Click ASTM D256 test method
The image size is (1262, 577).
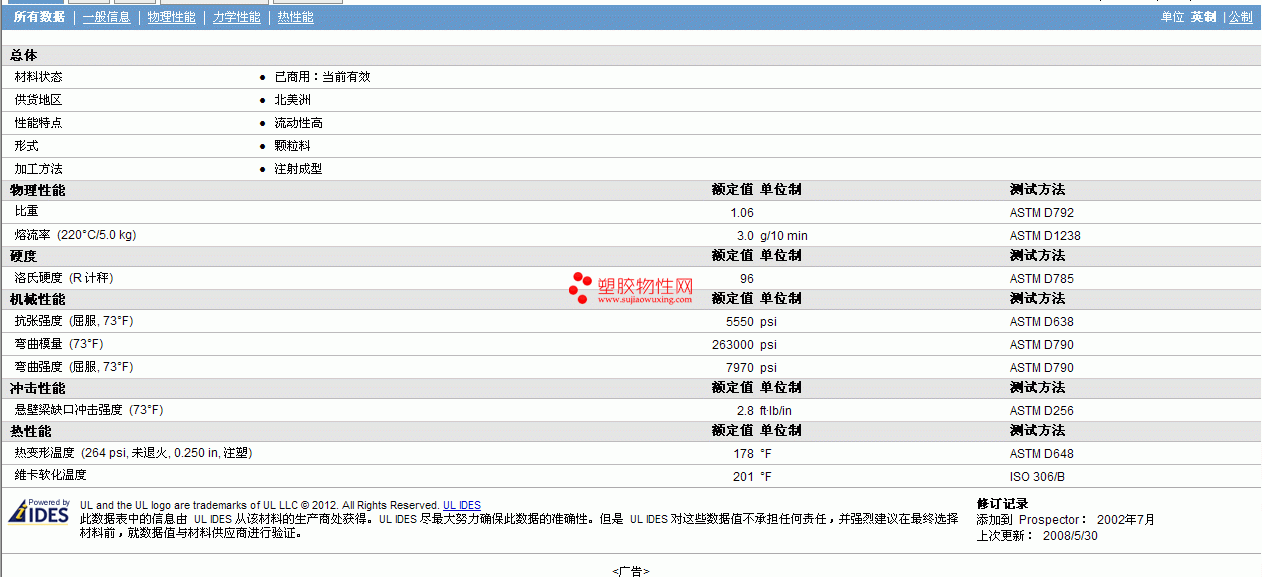click(x=1042, y=411)
